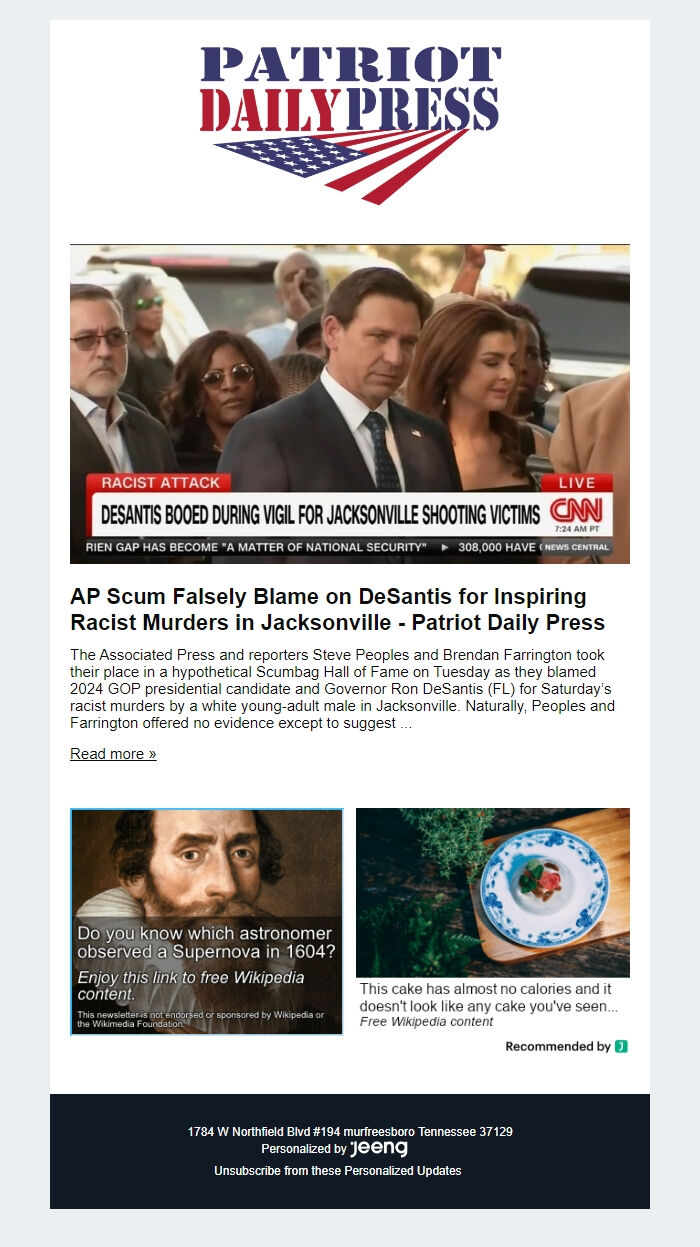Image resolution: width=700 pixels, height=1247 pixels.
Task: Click the Supernova in 1604 question text
Action: pyautogui.click(x=207, y=942)
